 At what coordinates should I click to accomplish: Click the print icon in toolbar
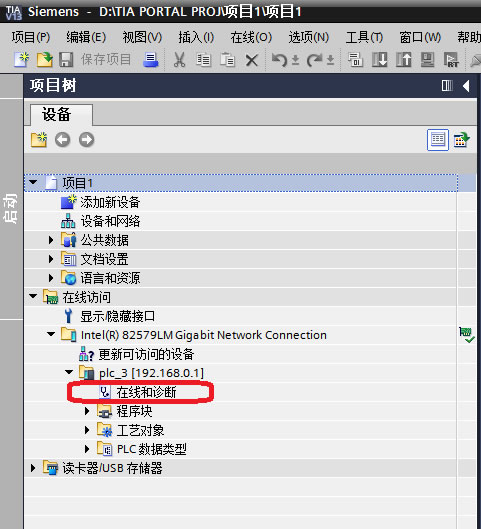pyautogui.click(x=150, y=60)
